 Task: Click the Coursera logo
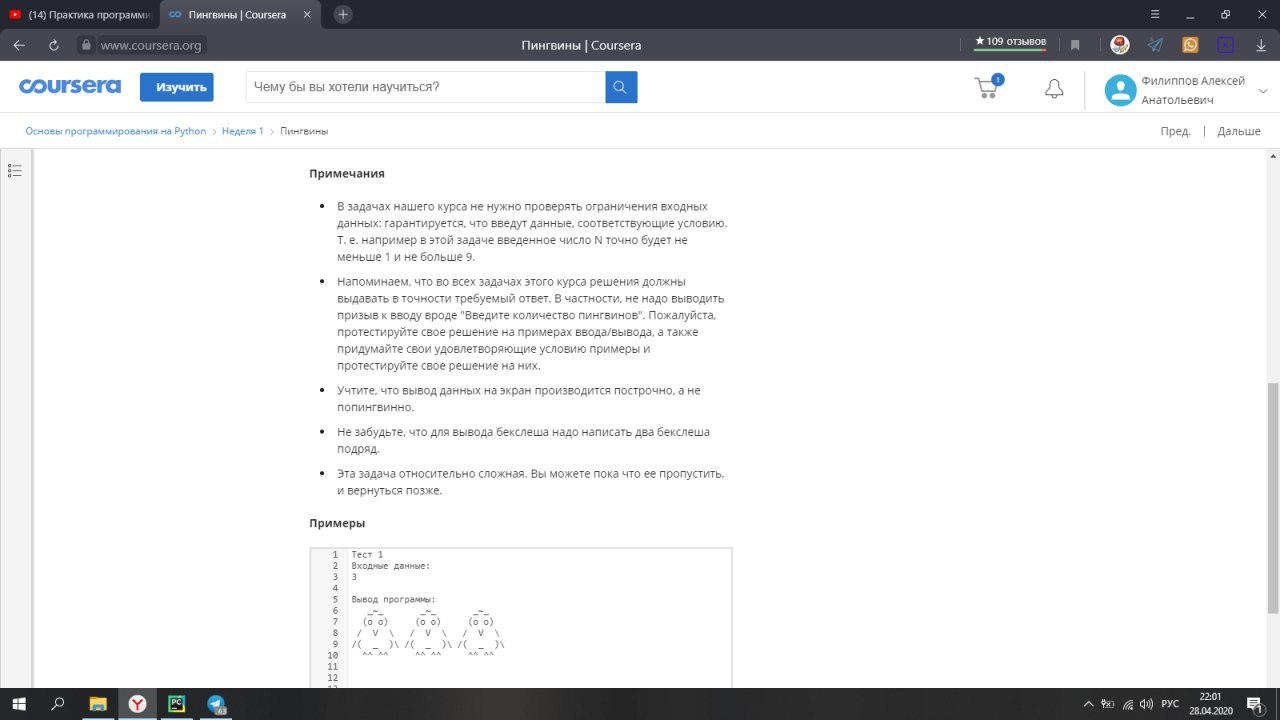[x=70, y=87]
